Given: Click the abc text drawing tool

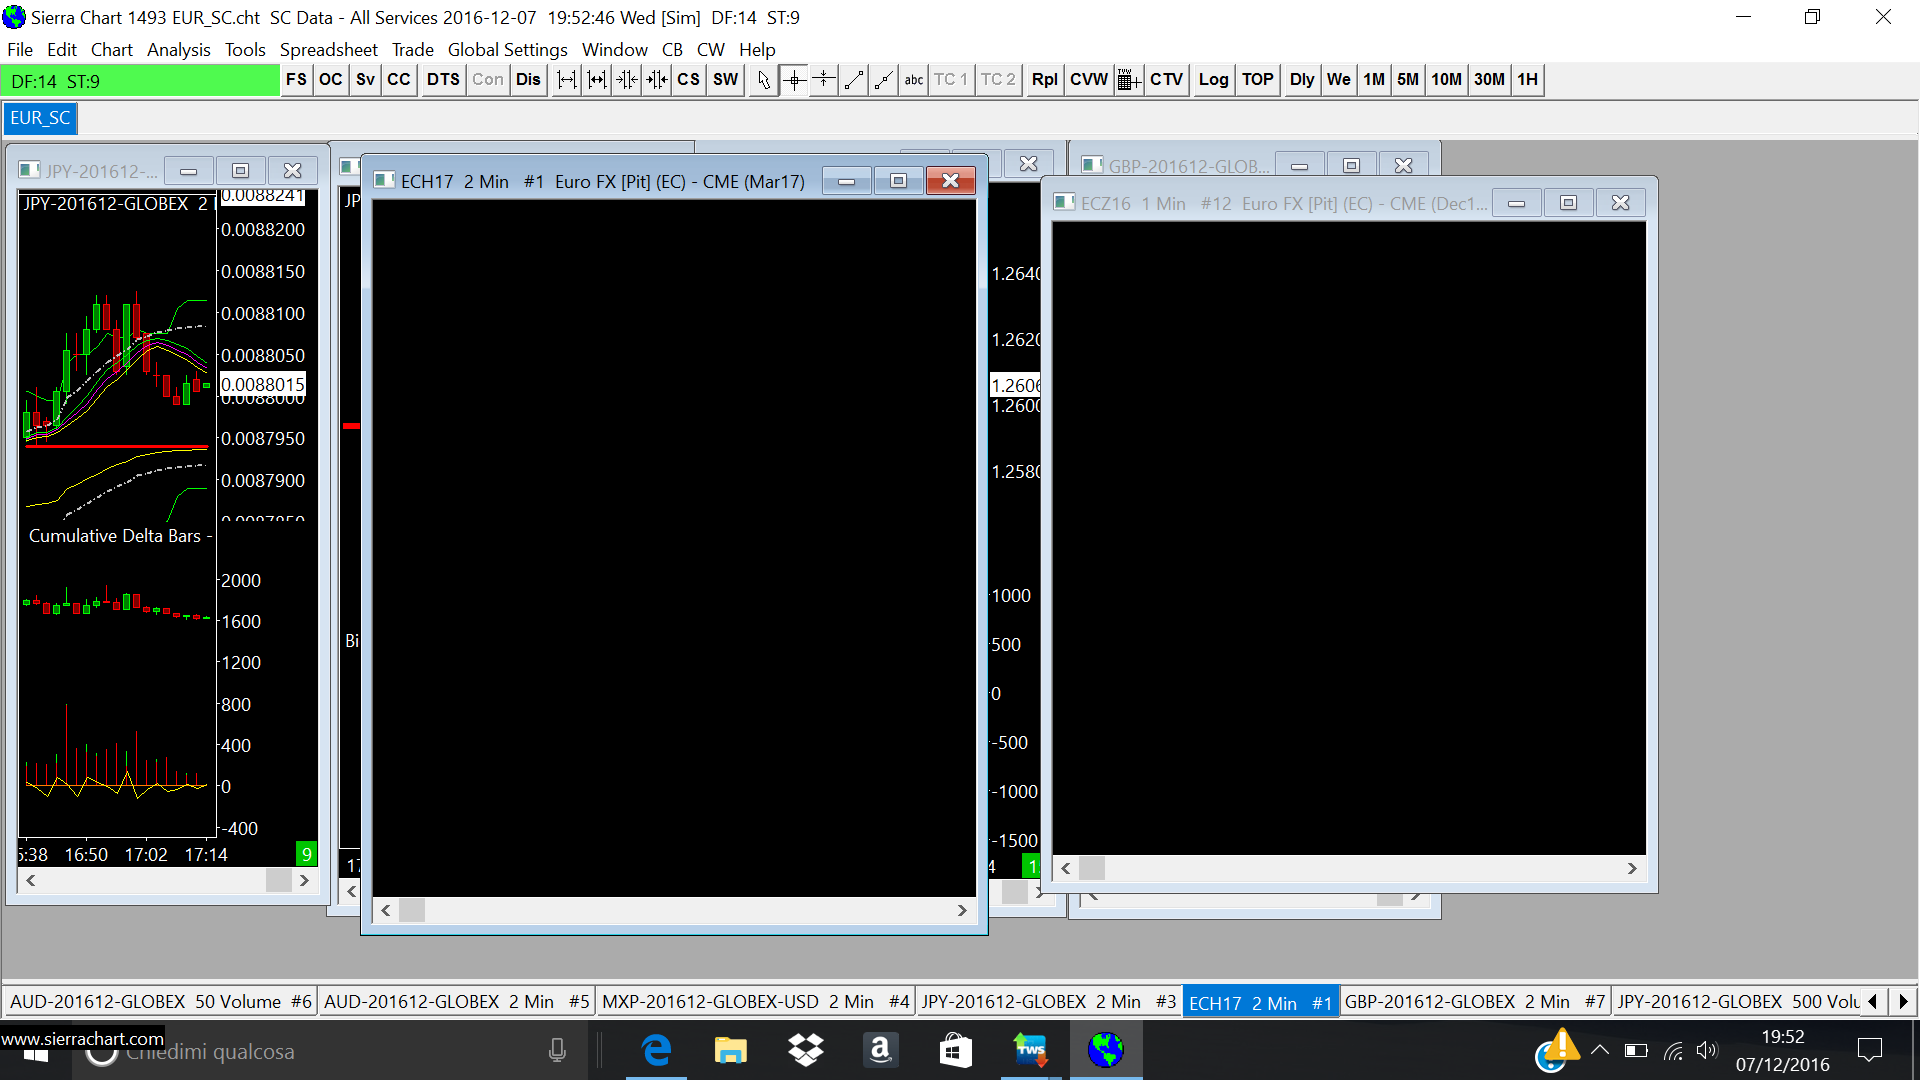Looking at the screenshot, I should pos(913,80).
